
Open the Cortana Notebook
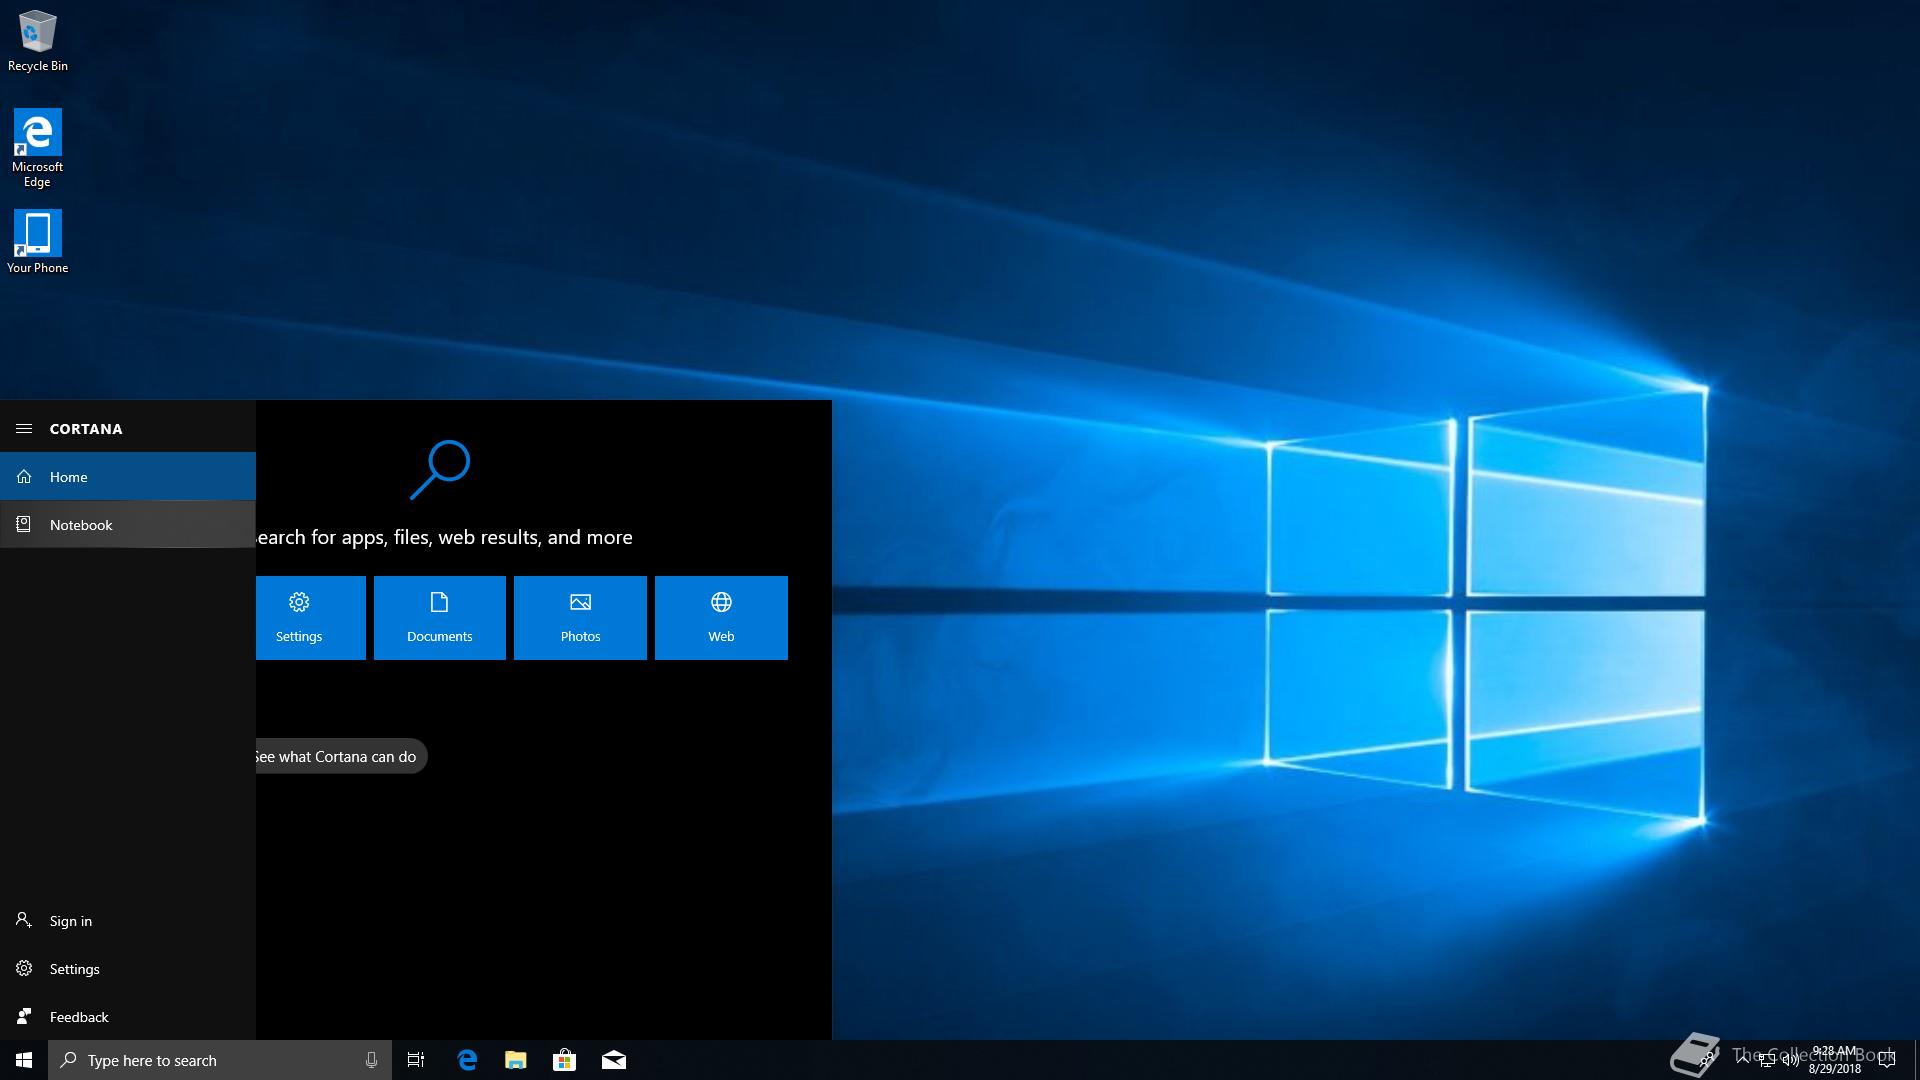[128, 525]
